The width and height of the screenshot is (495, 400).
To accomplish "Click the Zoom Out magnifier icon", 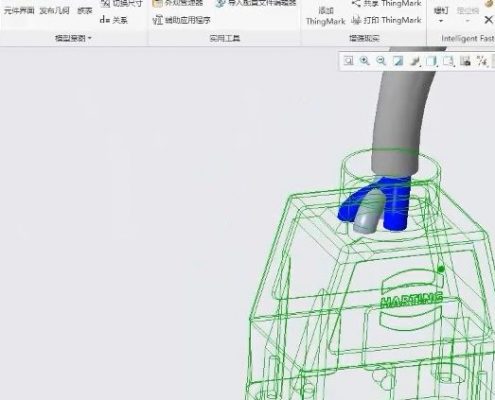I will click(381, 61).
